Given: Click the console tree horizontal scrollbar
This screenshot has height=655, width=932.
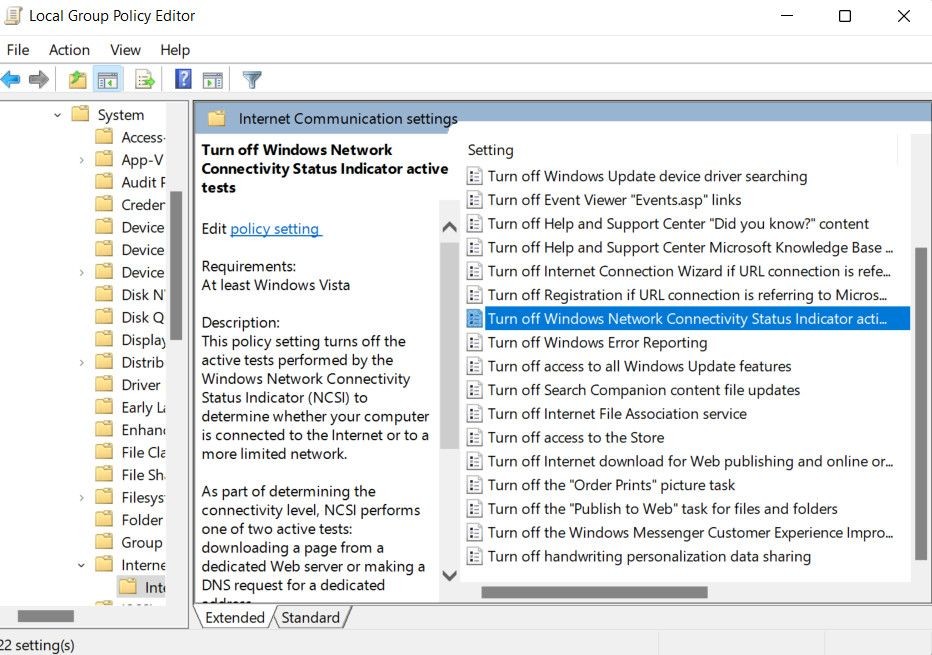Looking at the screenshot, I should (46, 616).
